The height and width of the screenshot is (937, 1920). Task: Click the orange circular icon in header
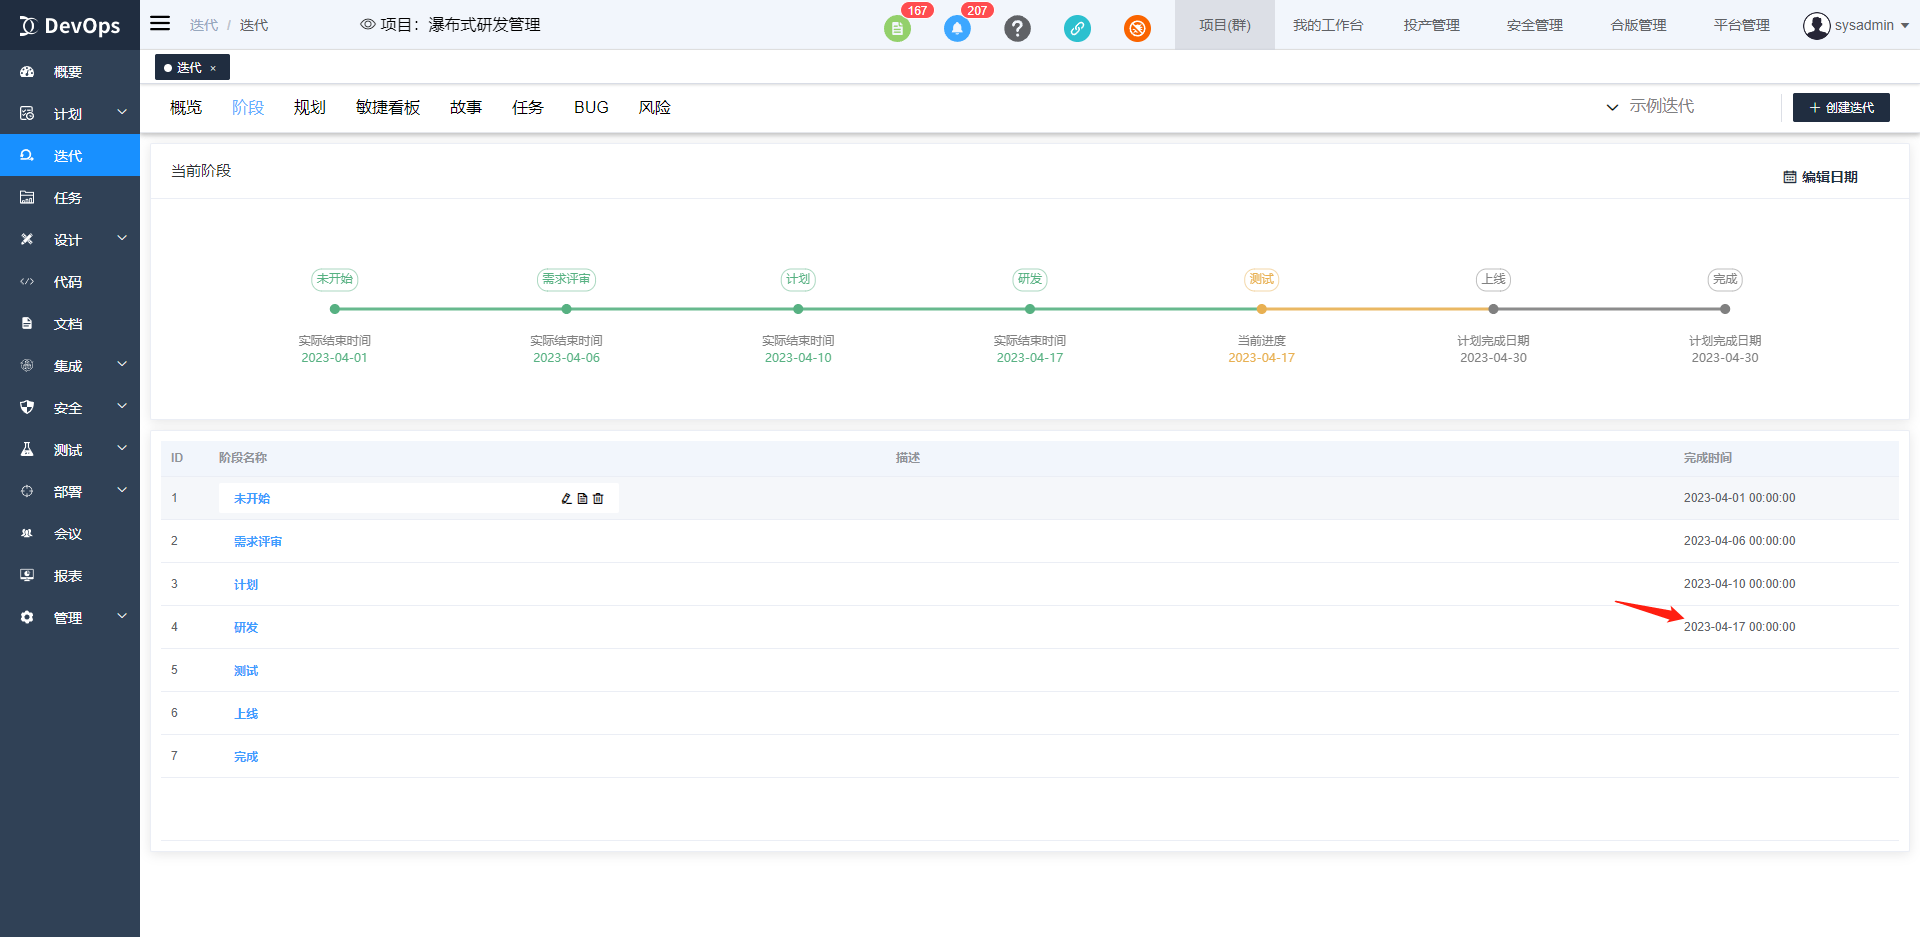(x=1137, y=28)
